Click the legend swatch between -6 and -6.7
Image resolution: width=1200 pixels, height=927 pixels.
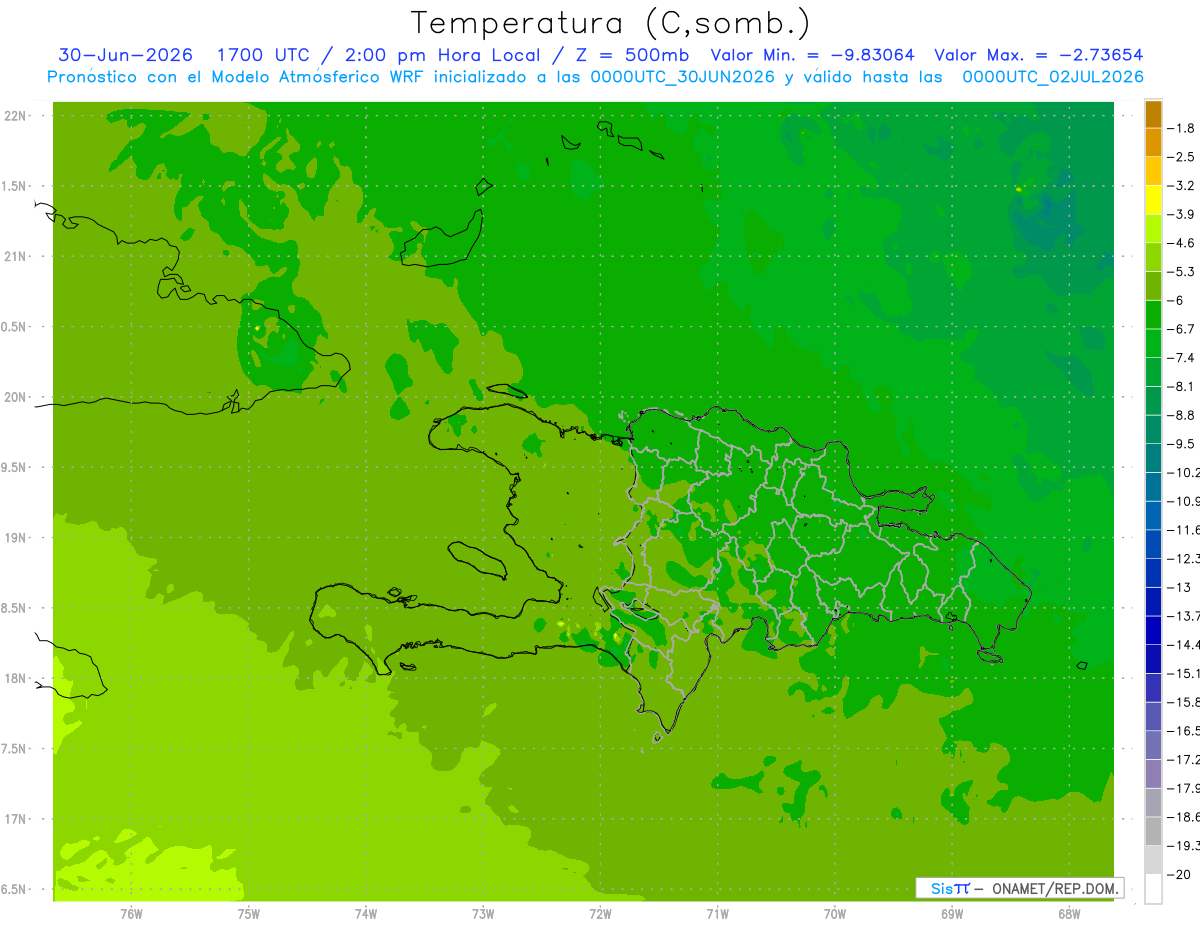(1153, 314)
